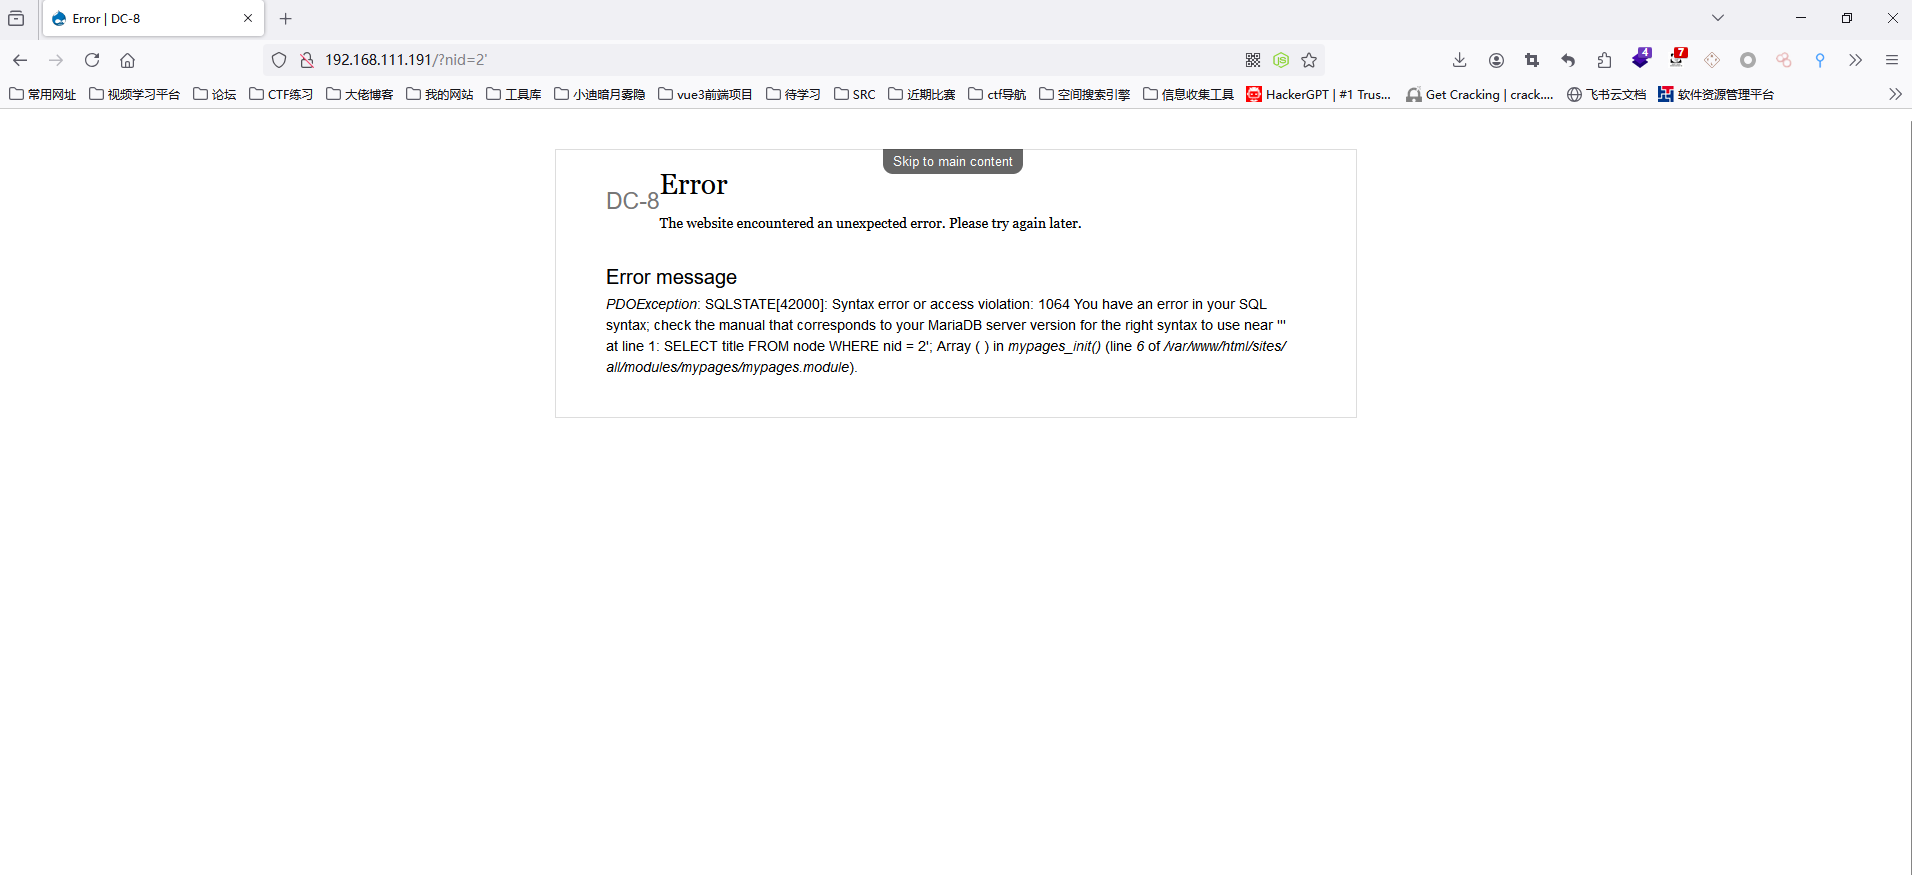Show more bookmarks with the chevron
The width and height of the screenshot is (1912, 875).
[1895, 94]
